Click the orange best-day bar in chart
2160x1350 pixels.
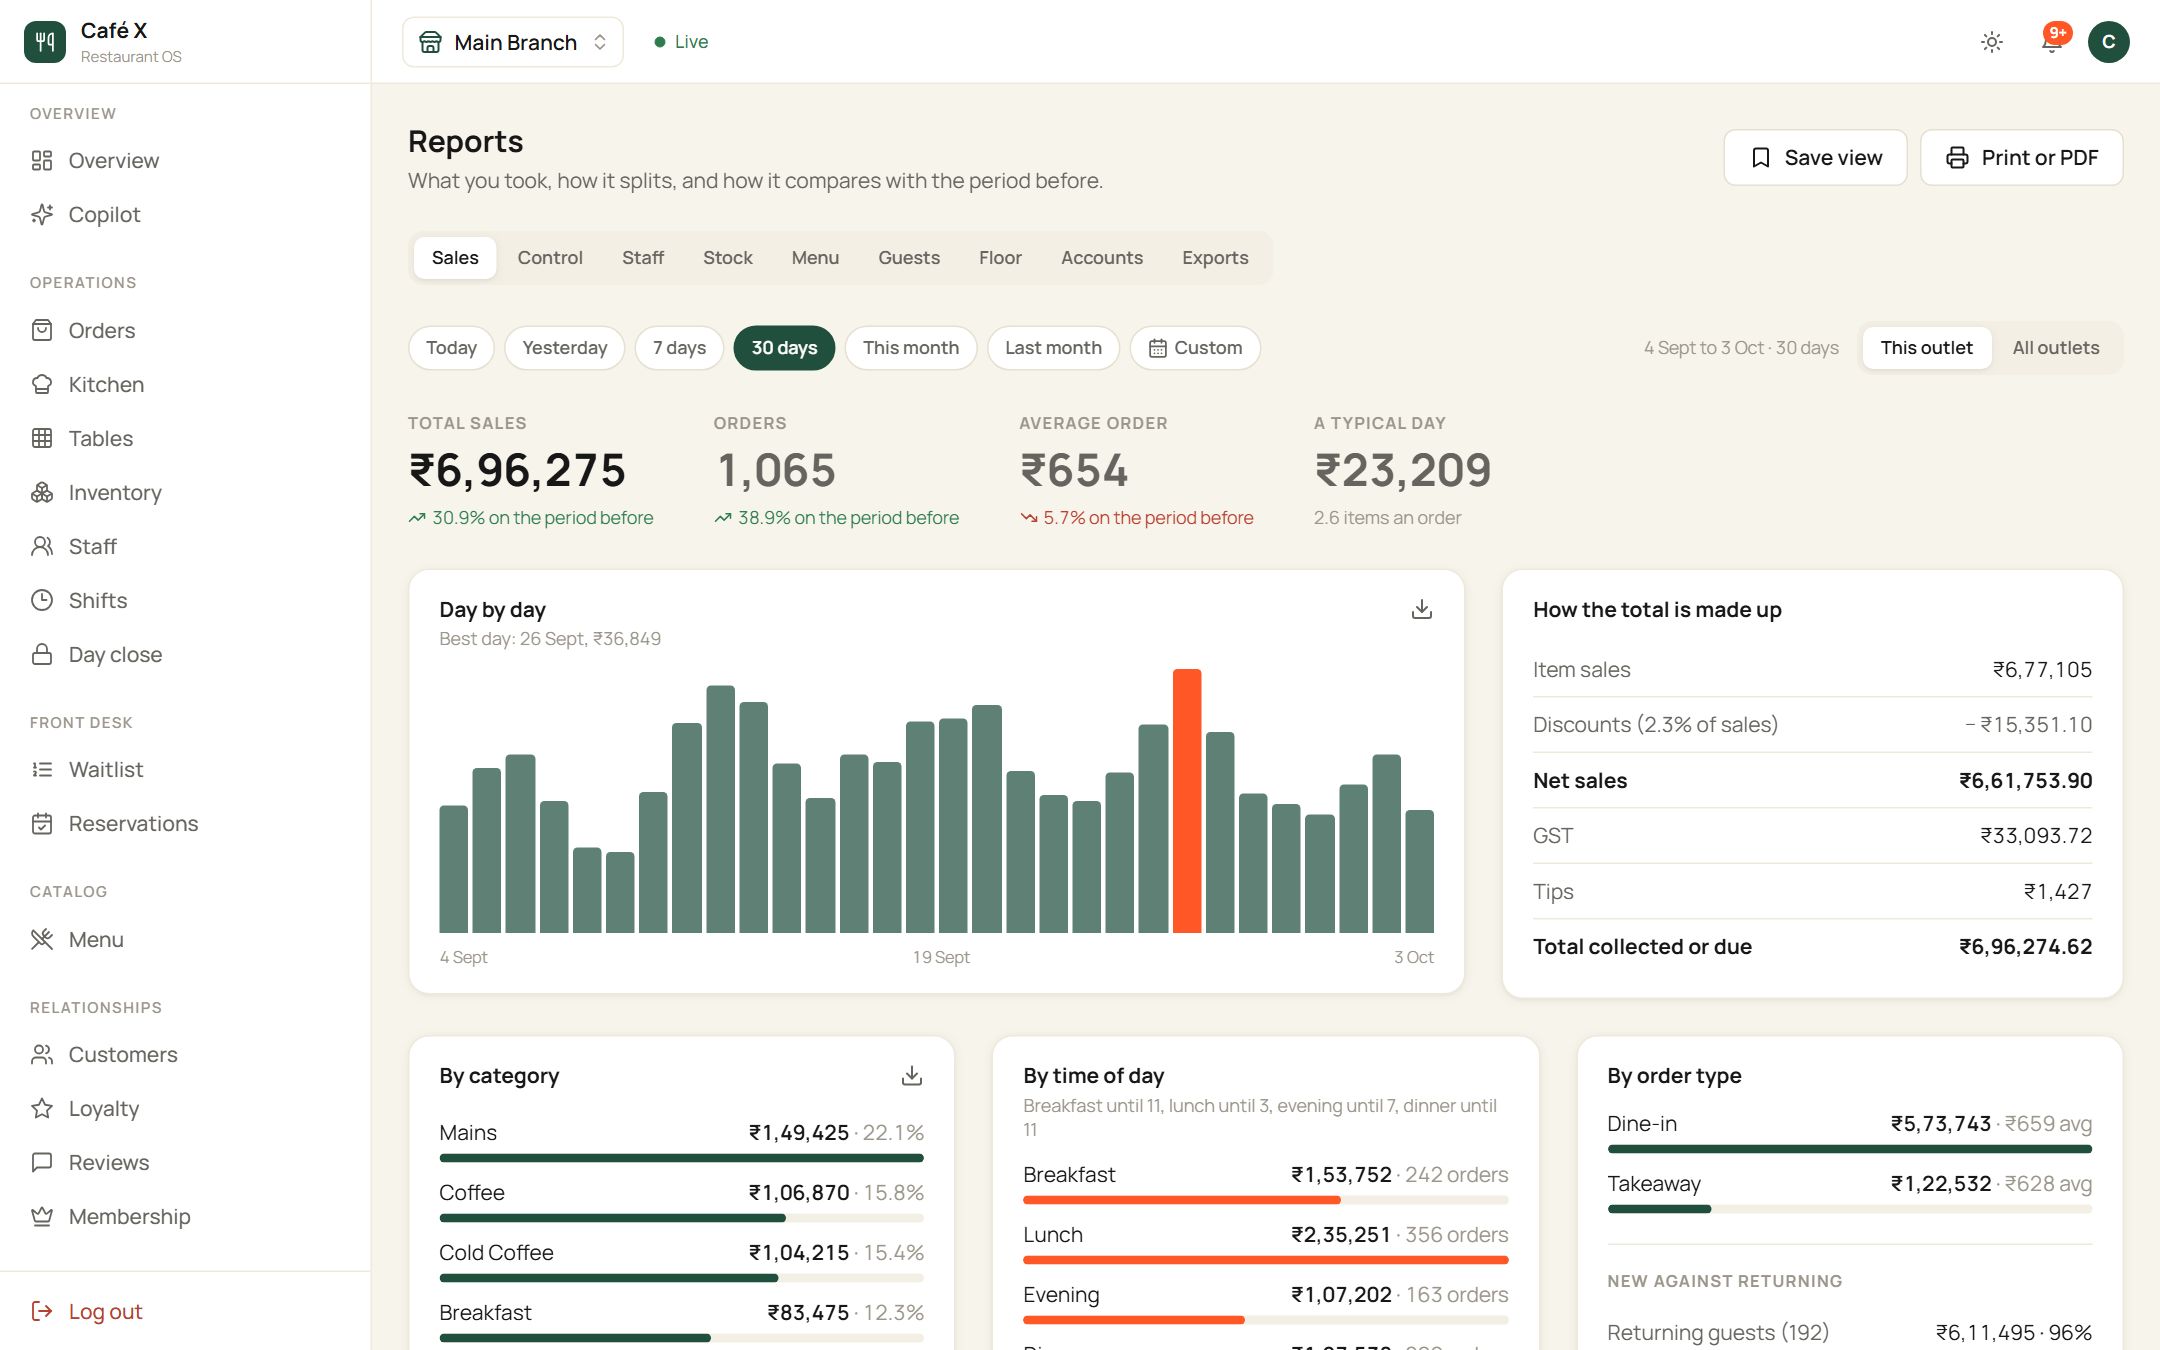point(1187,801)
